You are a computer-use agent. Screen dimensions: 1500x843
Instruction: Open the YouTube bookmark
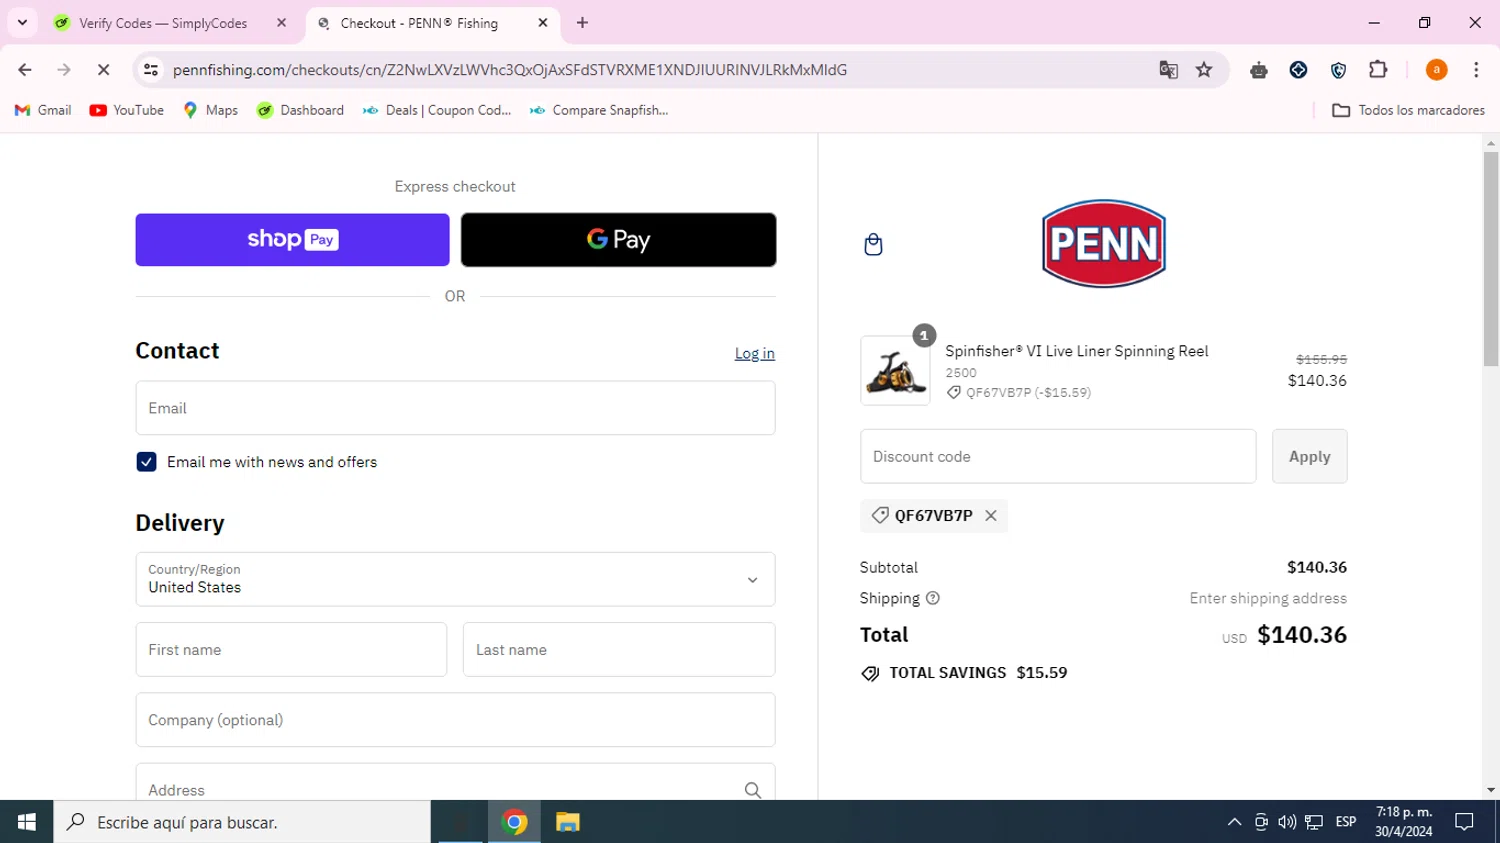click(127, 110)
